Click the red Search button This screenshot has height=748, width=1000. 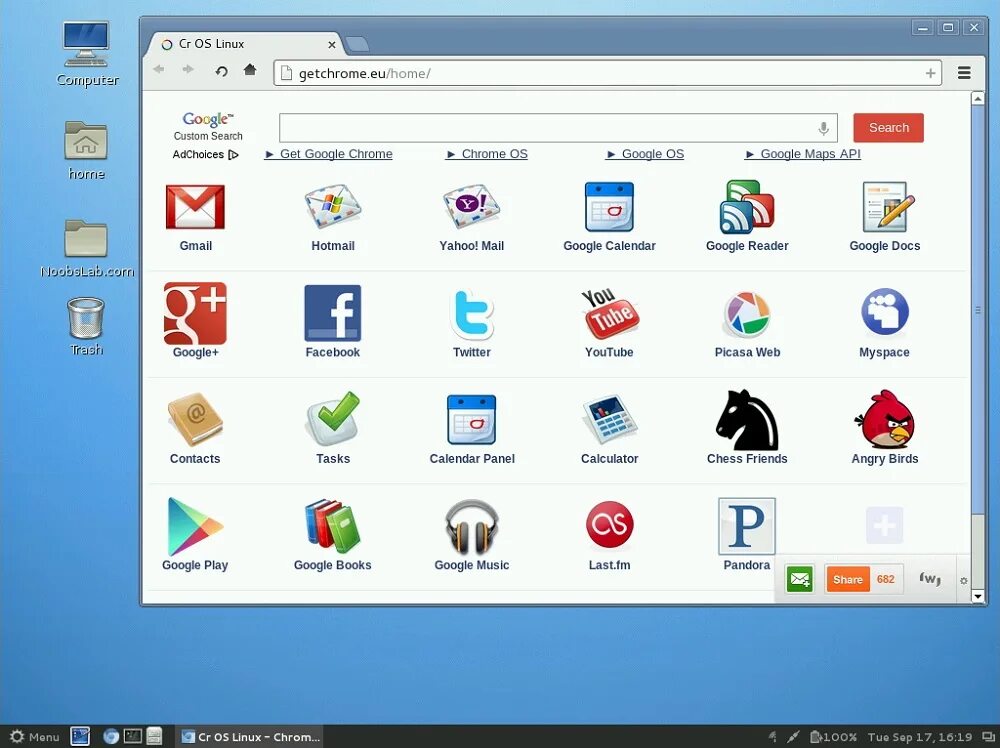click(888, 128)
